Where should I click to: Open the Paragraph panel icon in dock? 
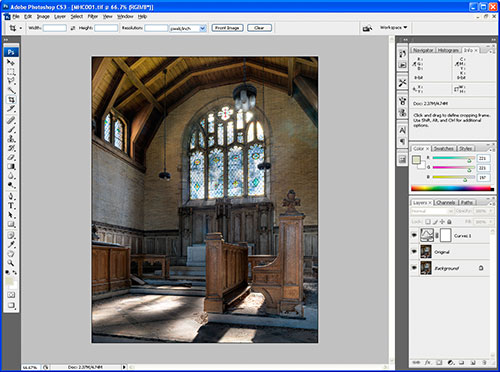click(402, 141)
